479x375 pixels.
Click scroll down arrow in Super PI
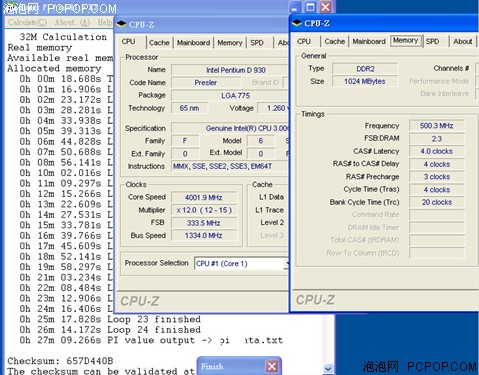pos(328,368)
